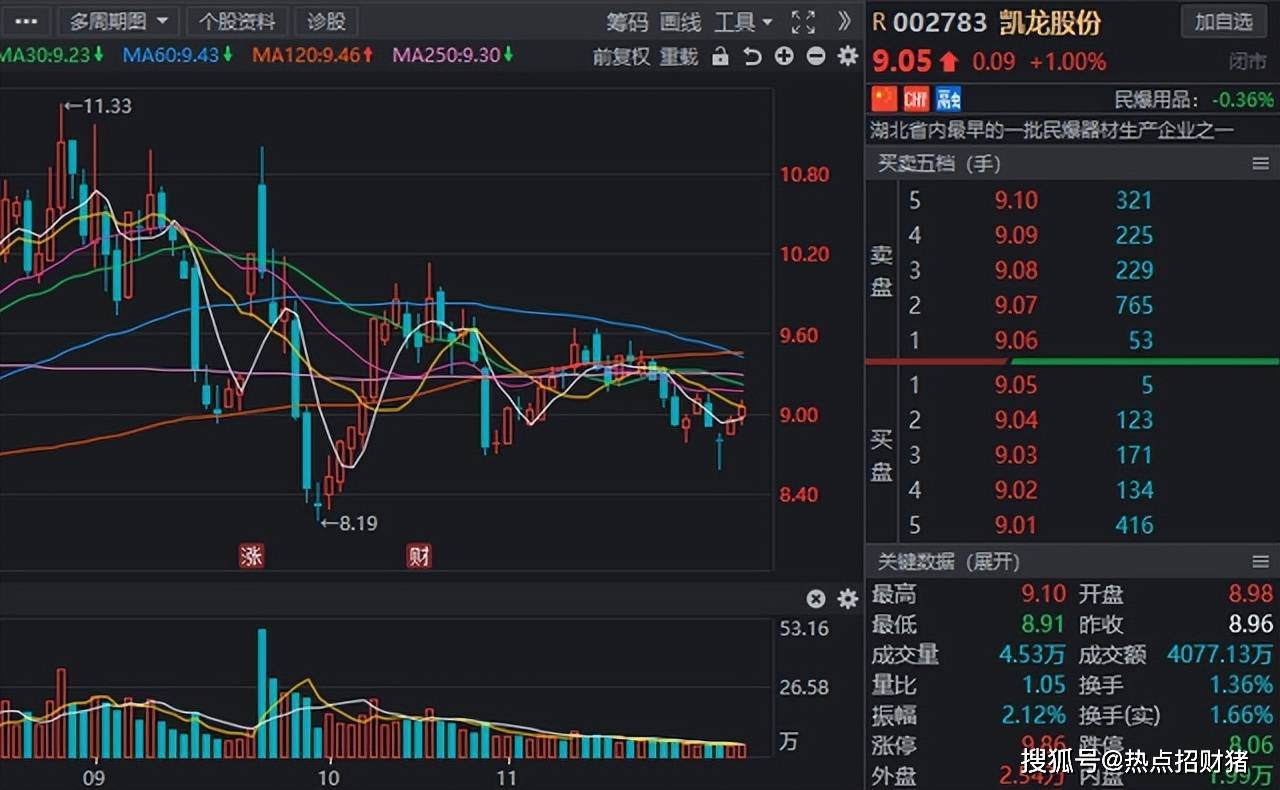This screenshot has width=1280, height=790.
Task: Click the 财 event marker on chart
Action: pos(419,556)
